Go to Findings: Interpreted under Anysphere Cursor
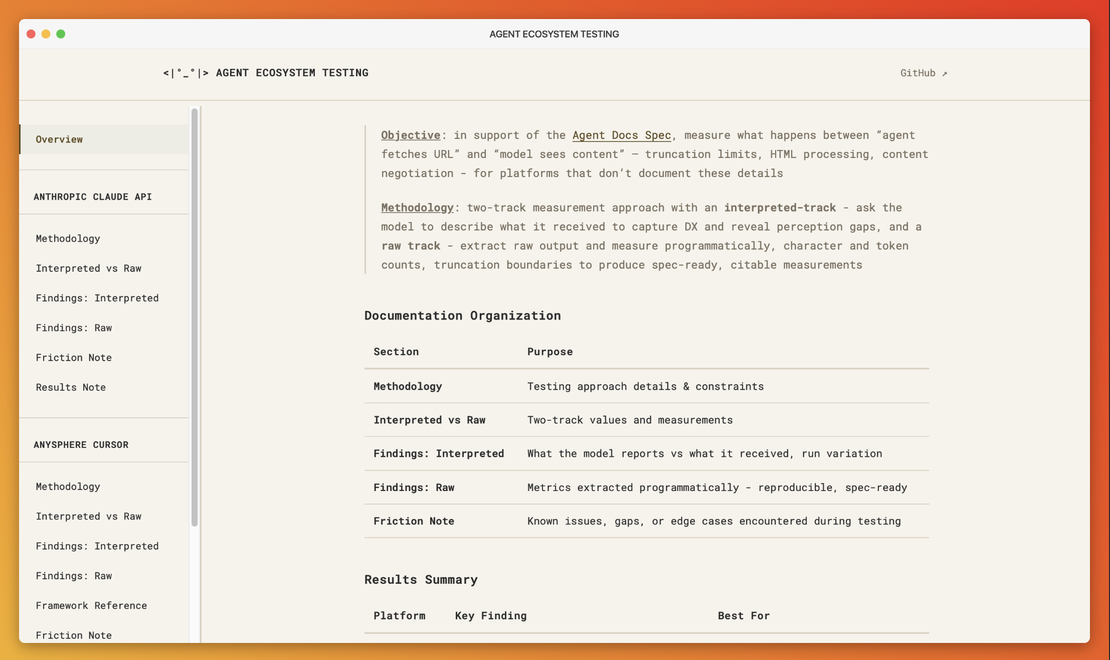This screenshot has width=1110, height=660. [97, 546]
